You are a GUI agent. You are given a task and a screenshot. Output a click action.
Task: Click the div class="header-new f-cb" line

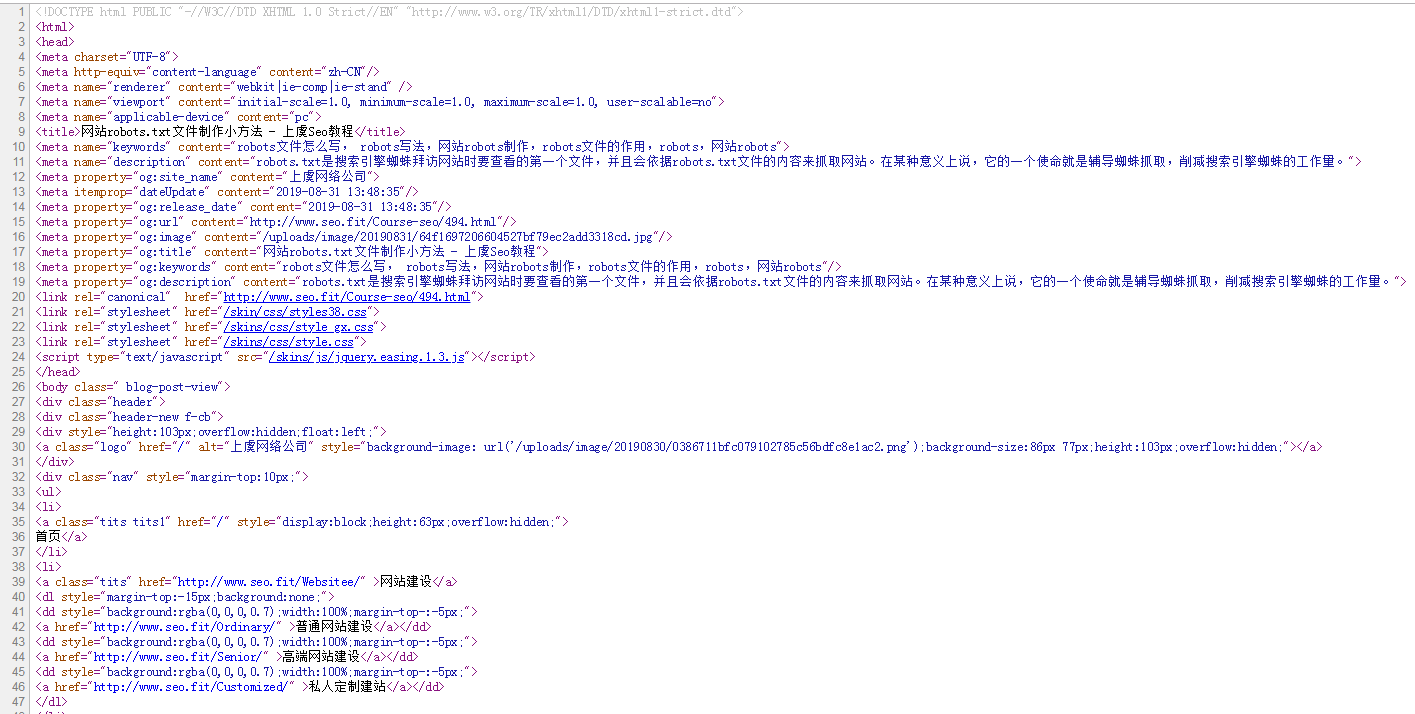click(129, 417)
